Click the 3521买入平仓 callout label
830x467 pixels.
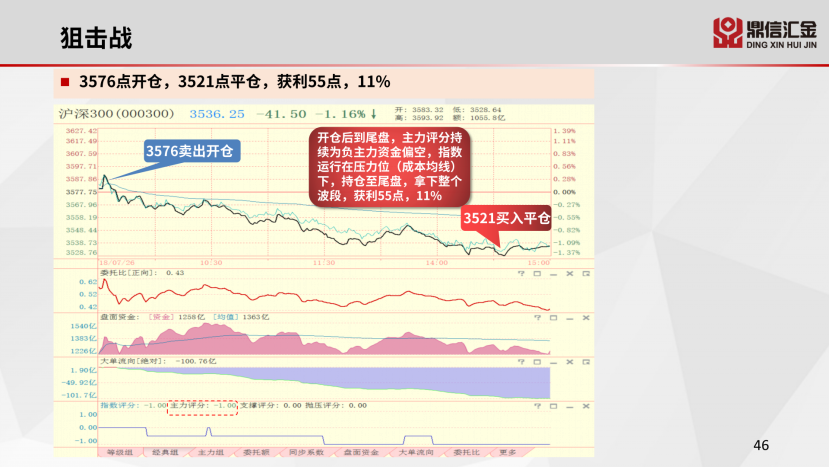click(x=506, y=218)
